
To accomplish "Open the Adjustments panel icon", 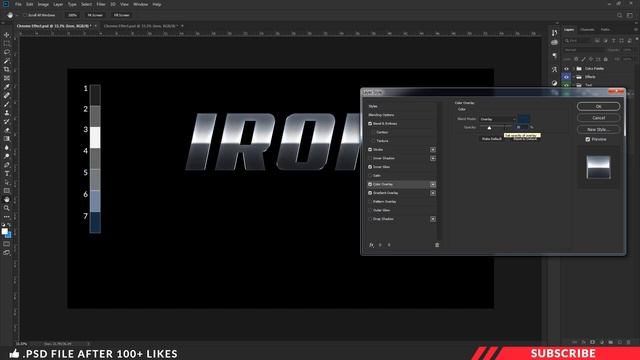I will (x=554, y=83).
